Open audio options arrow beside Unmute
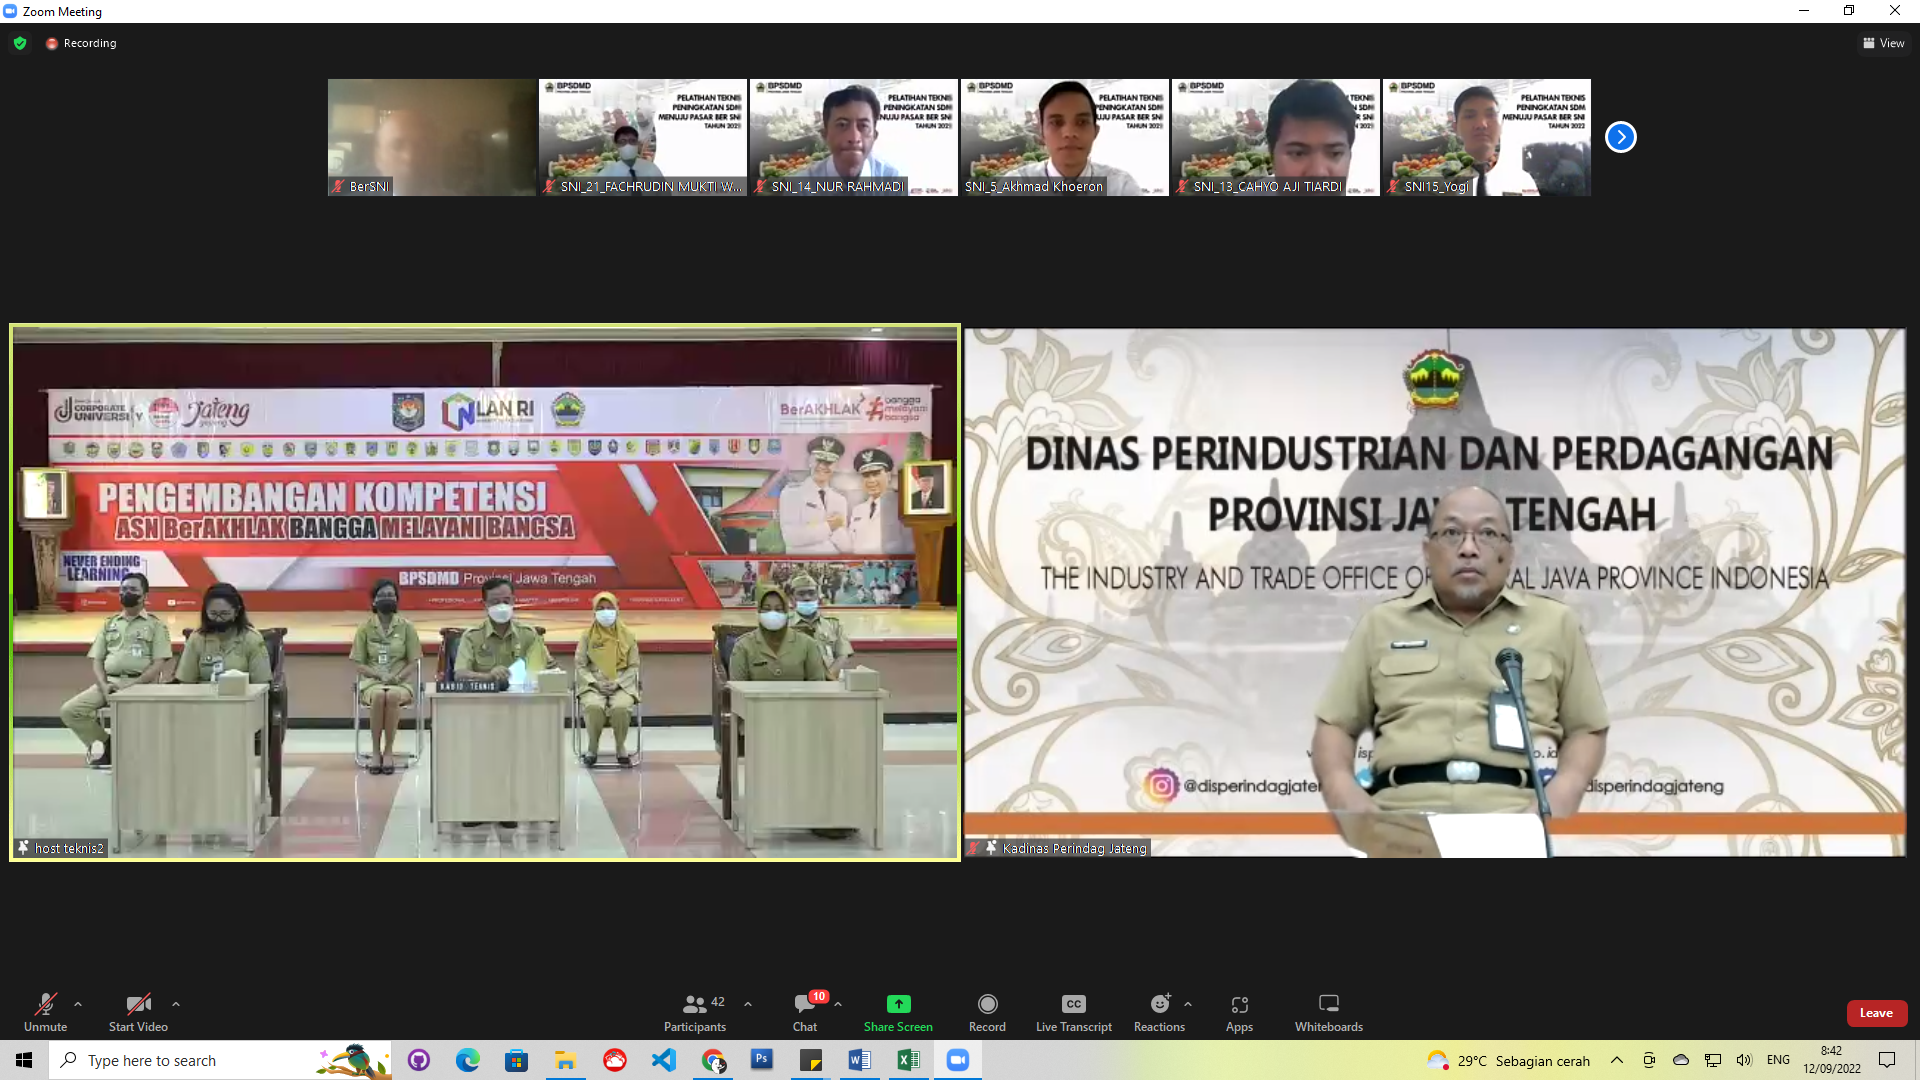Screen dimensions: 1920x1080 [x=78, y=1004]
